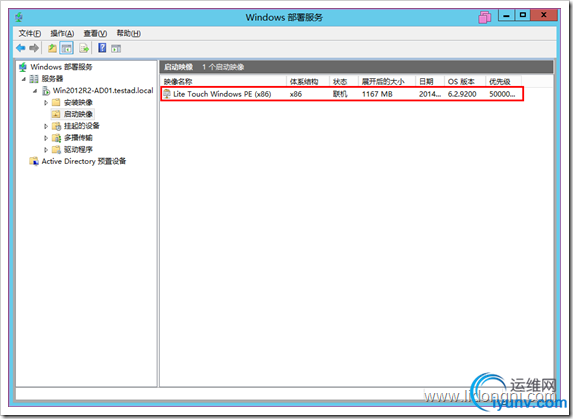The image size is (573, 419).
Task: Click the 挂起的设备 folder icon
Action: pyautogui.click(x=56, y=126)
